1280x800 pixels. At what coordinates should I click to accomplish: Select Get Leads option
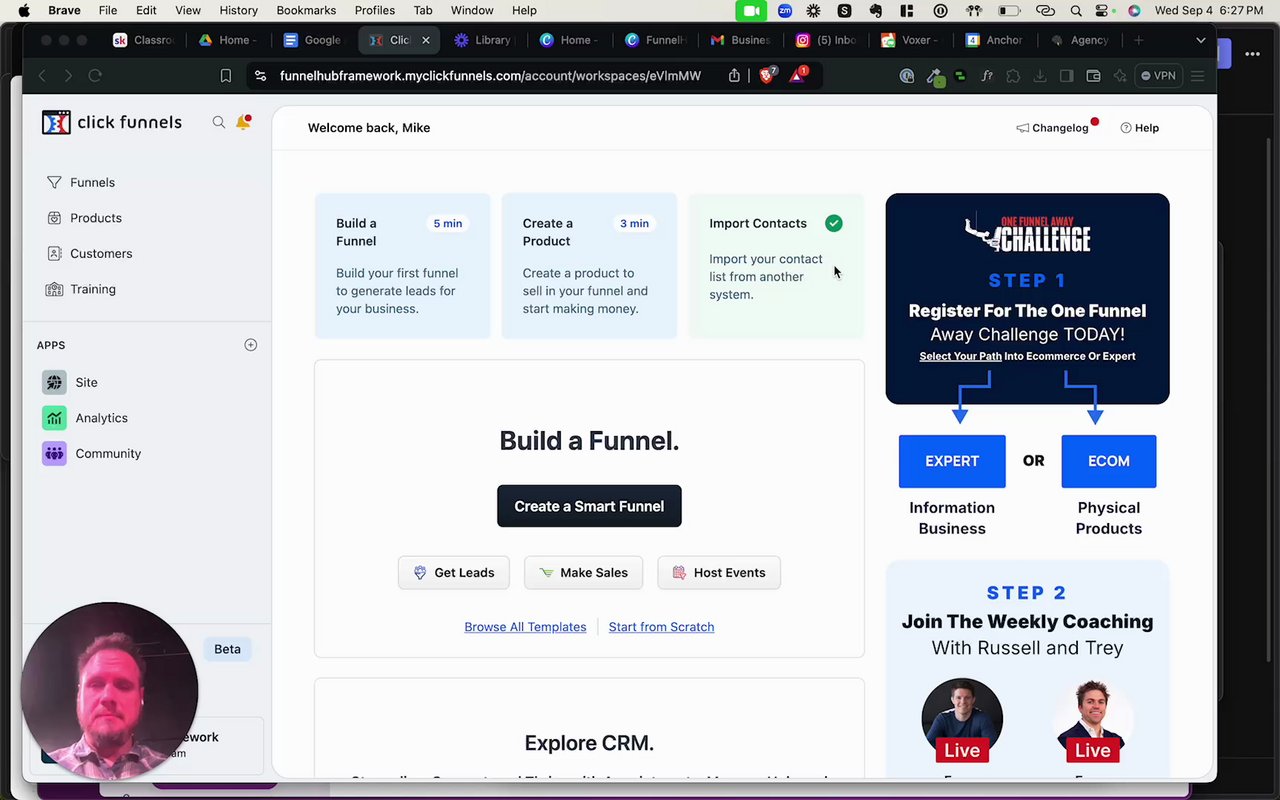(x=453, y=573)
